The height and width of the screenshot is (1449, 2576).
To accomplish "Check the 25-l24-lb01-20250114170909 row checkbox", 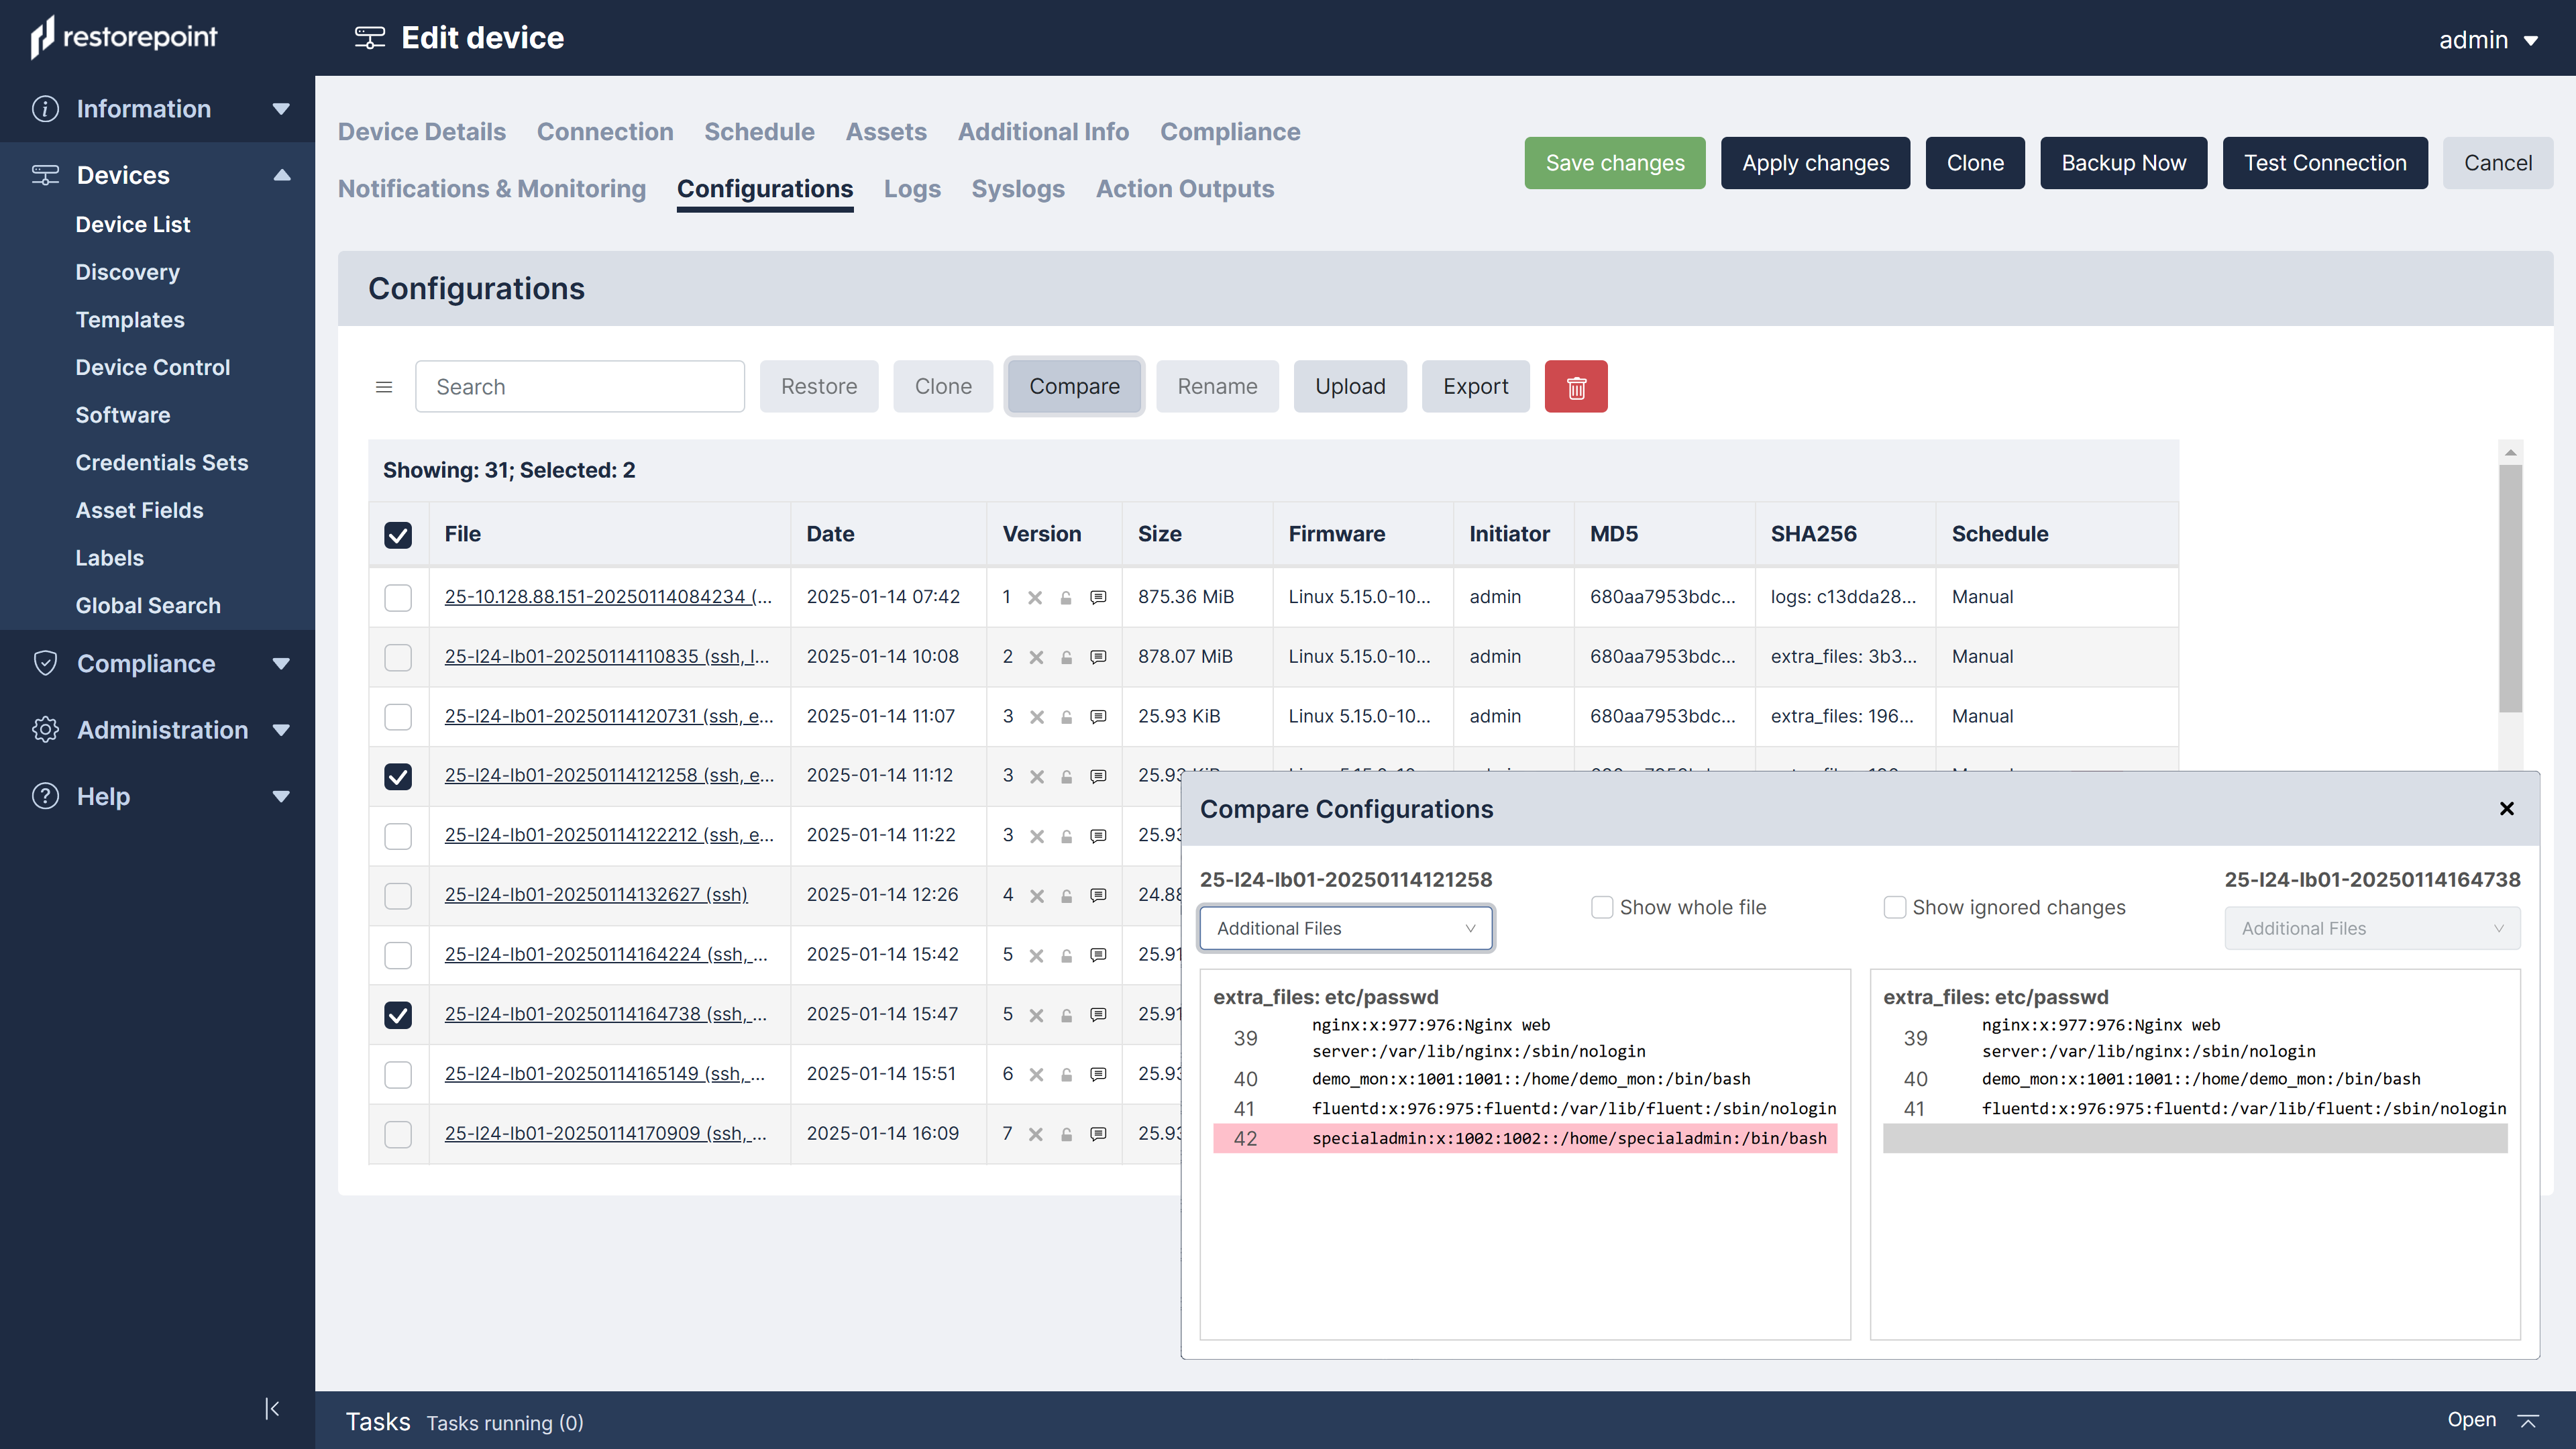I will tap(398, 1134).
